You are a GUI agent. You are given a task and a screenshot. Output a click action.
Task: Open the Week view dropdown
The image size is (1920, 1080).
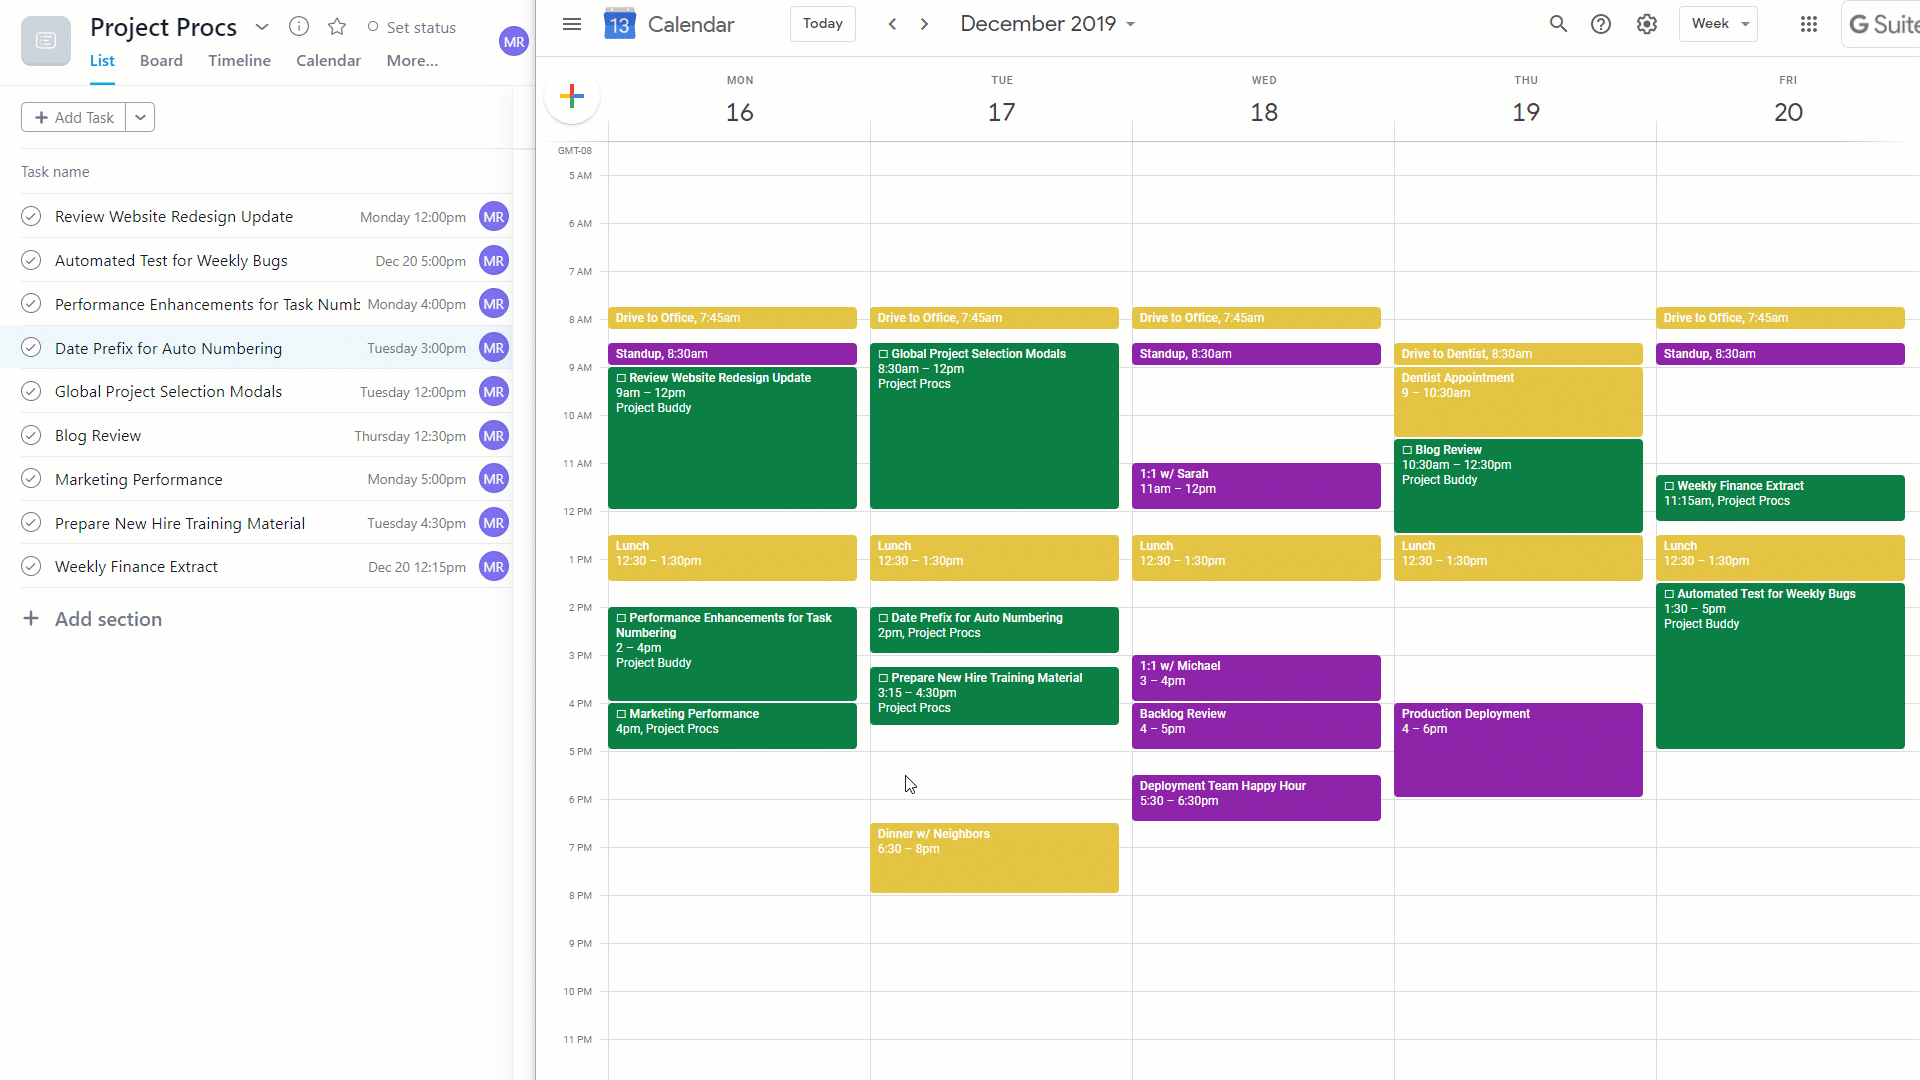pyautogui.click(x=1718, y=23)
